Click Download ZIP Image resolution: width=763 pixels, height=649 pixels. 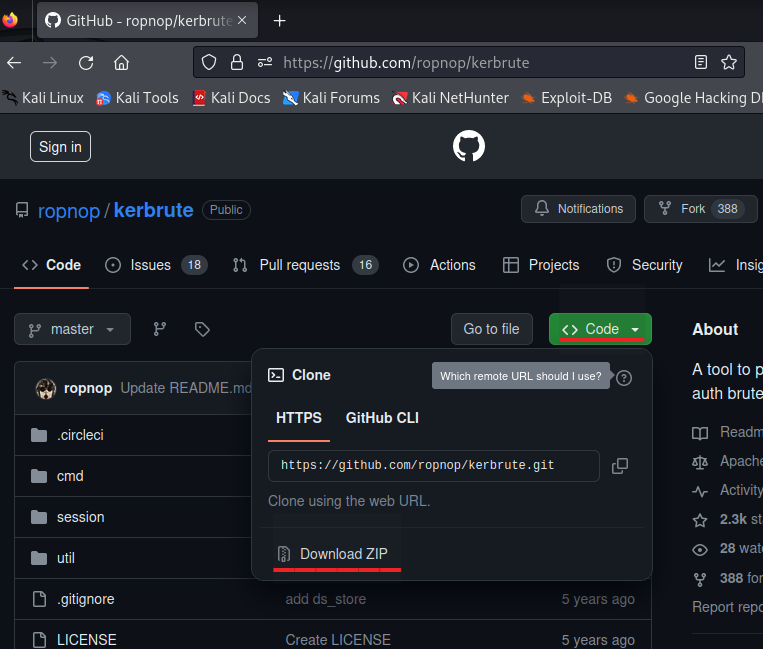333,554
